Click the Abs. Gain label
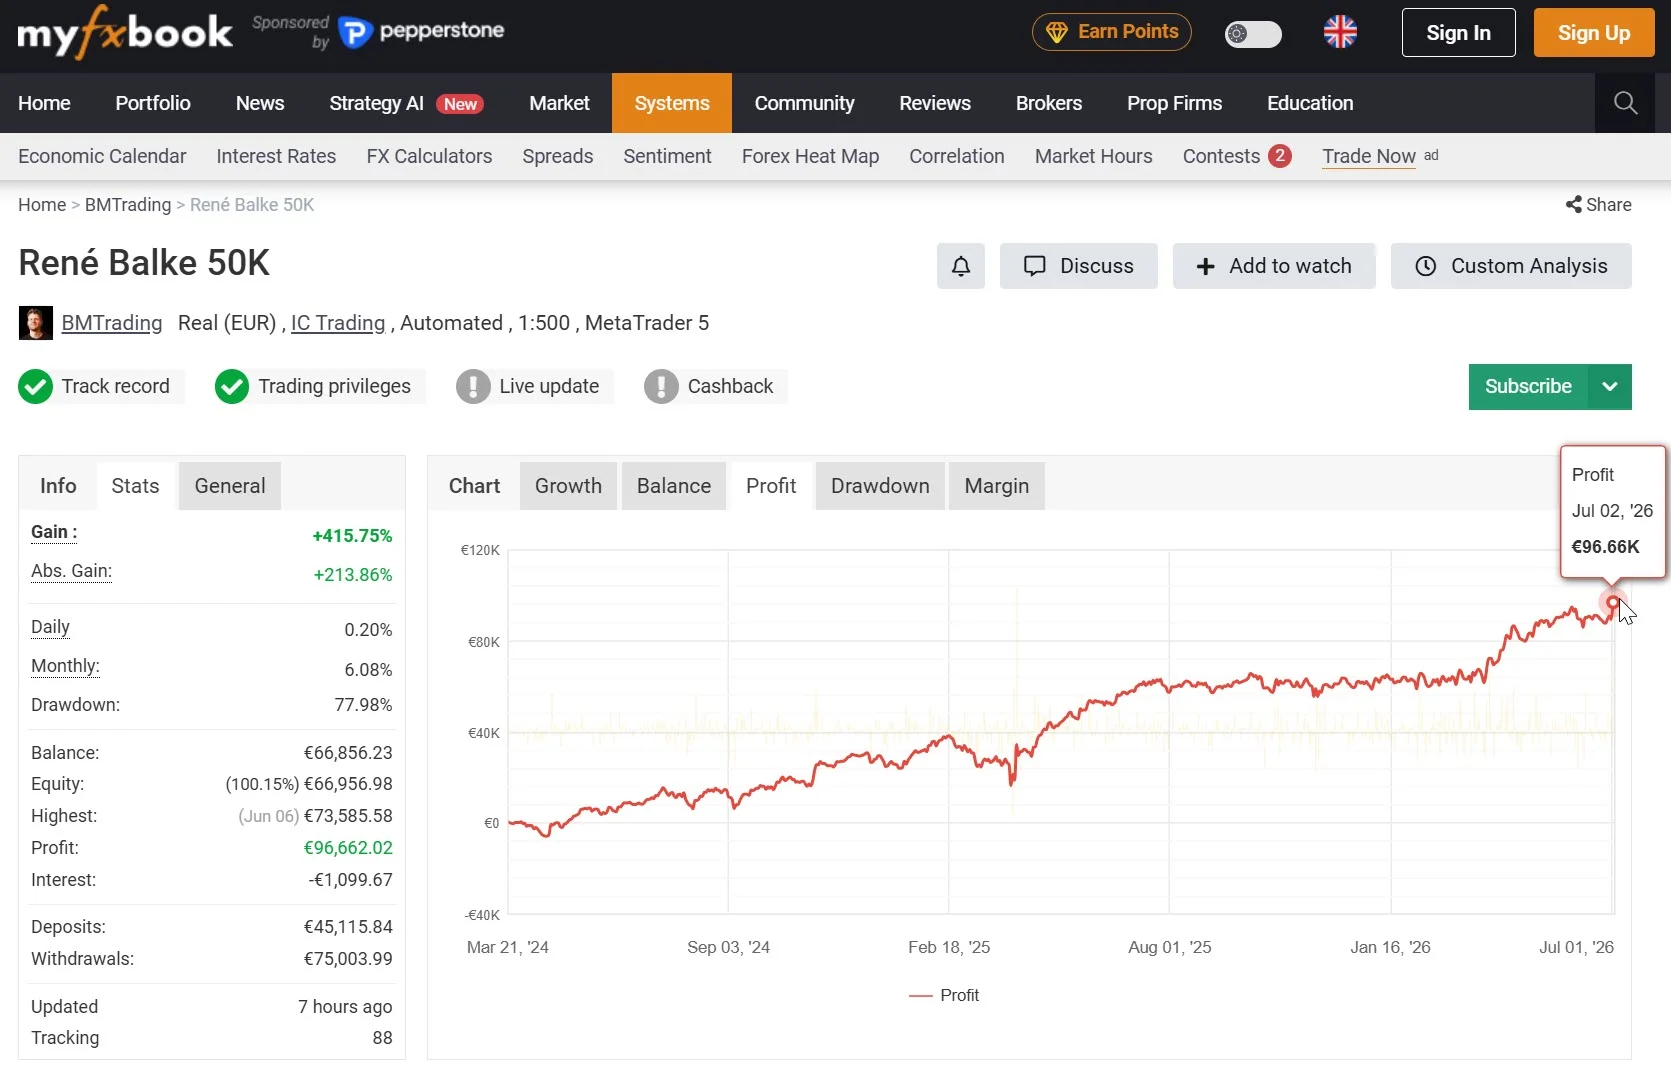 (x=71, y=571)
